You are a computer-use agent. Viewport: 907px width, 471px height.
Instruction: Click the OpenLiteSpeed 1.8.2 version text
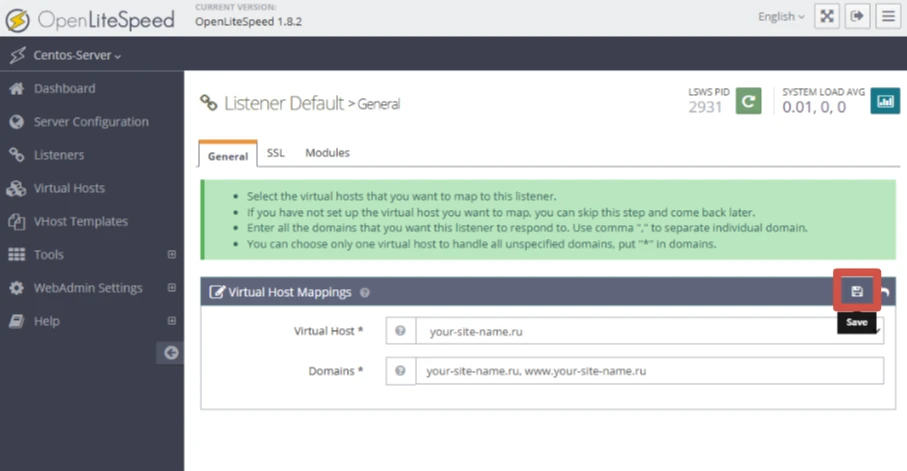point(248,22)
